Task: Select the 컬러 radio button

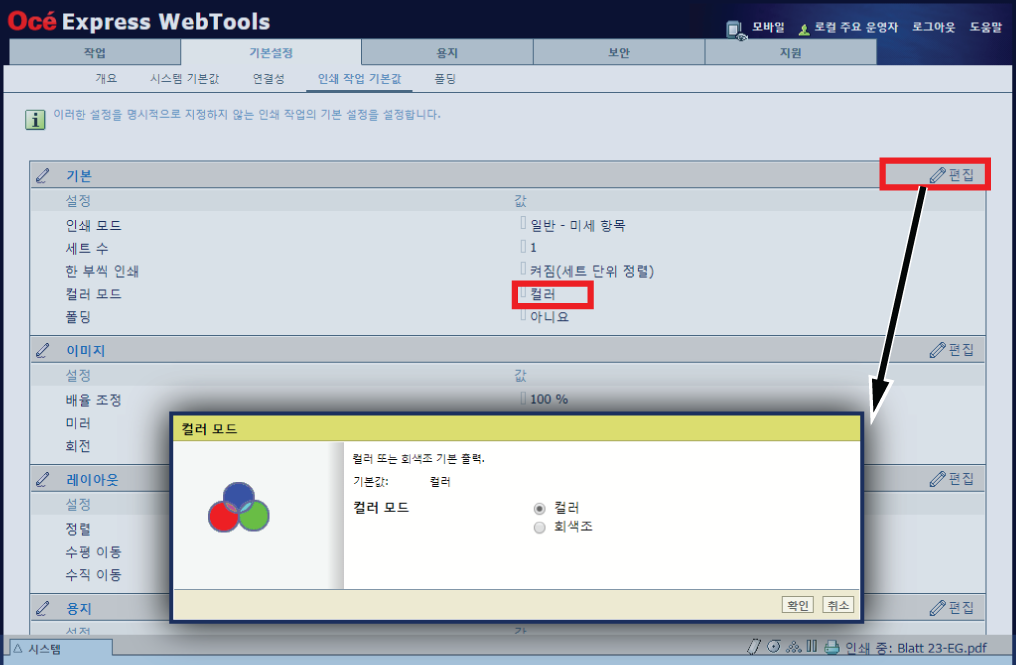Action: click(x=539, y=509)
